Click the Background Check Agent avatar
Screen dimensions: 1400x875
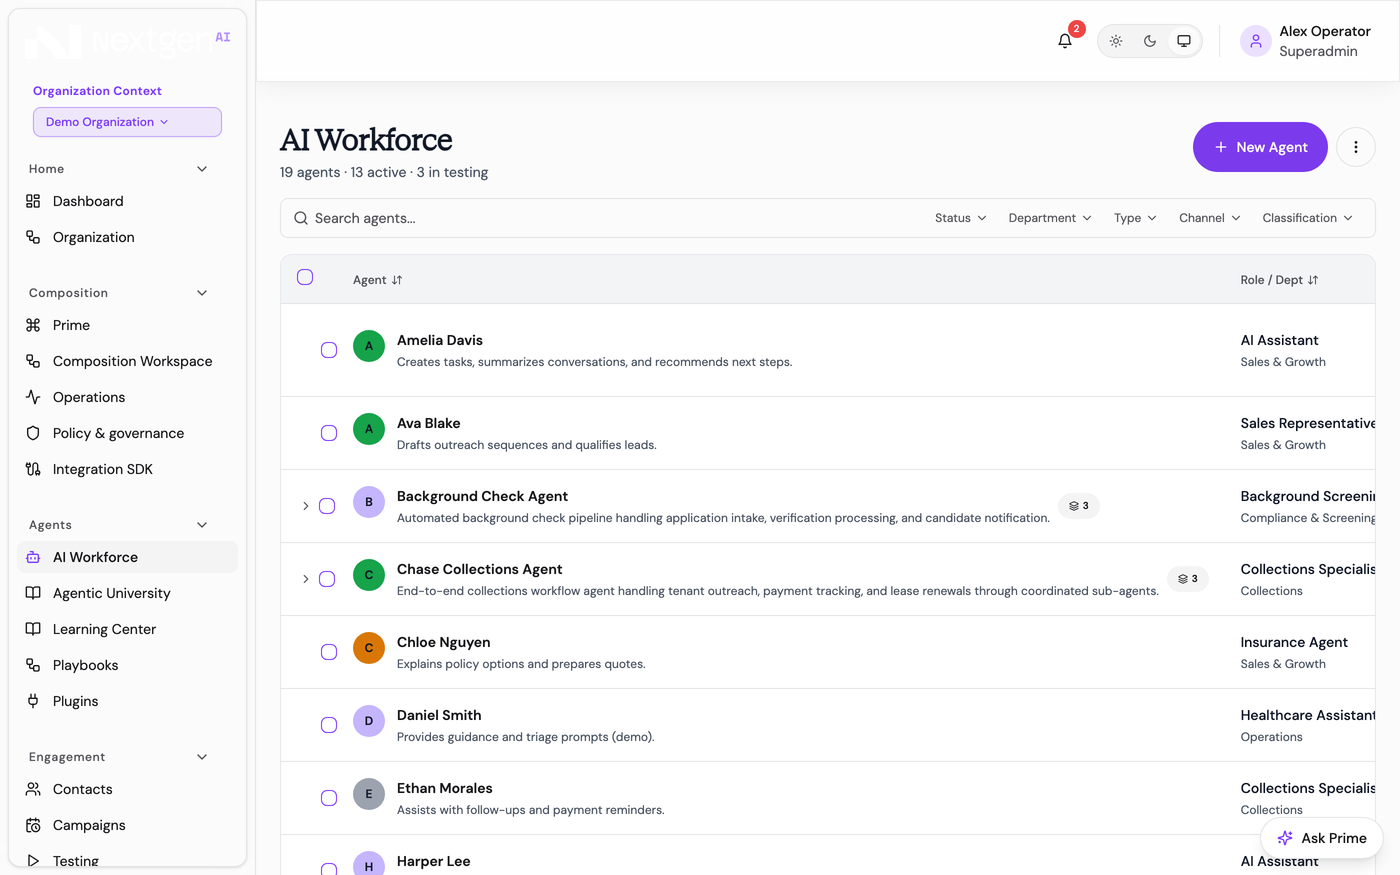point(369,502)
